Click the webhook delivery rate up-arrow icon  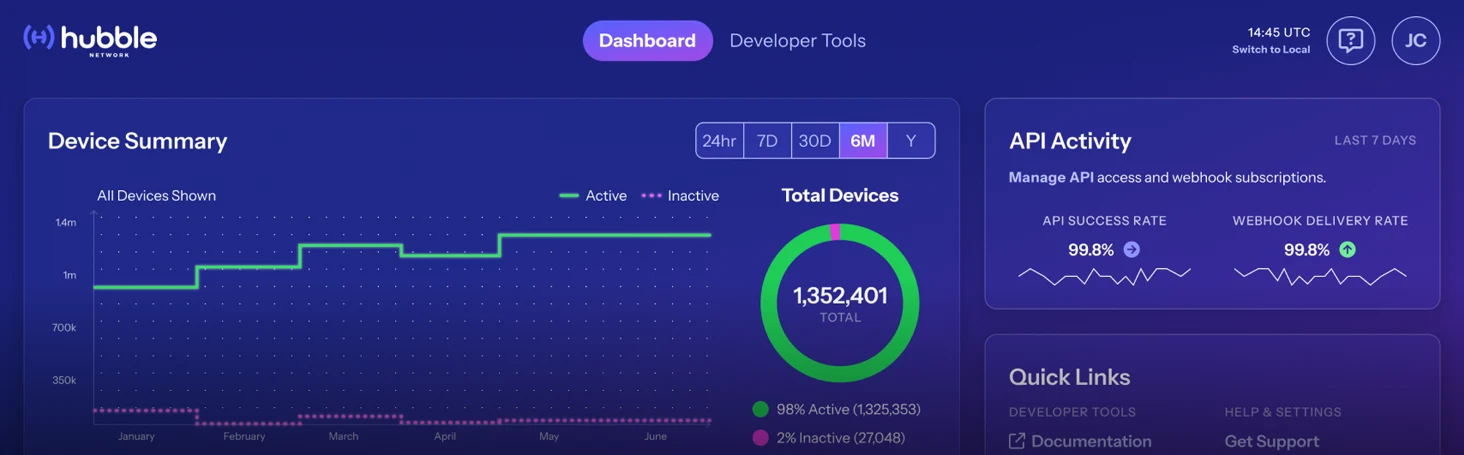(x=1347, y=250)
